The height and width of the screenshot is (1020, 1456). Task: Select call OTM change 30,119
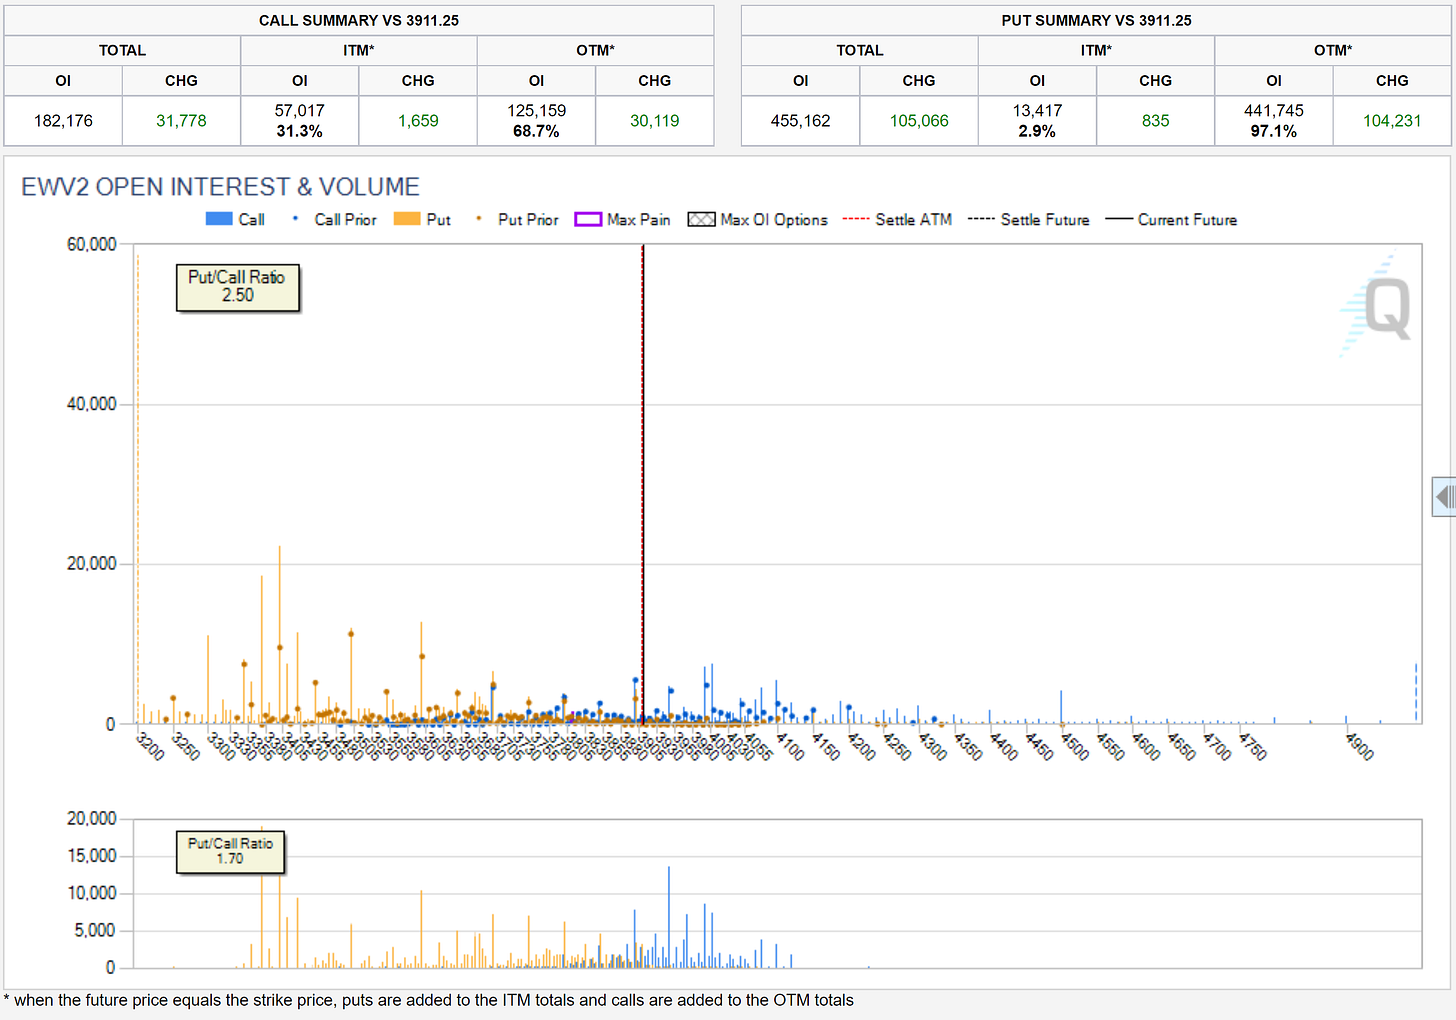click(x=655, y=121)
